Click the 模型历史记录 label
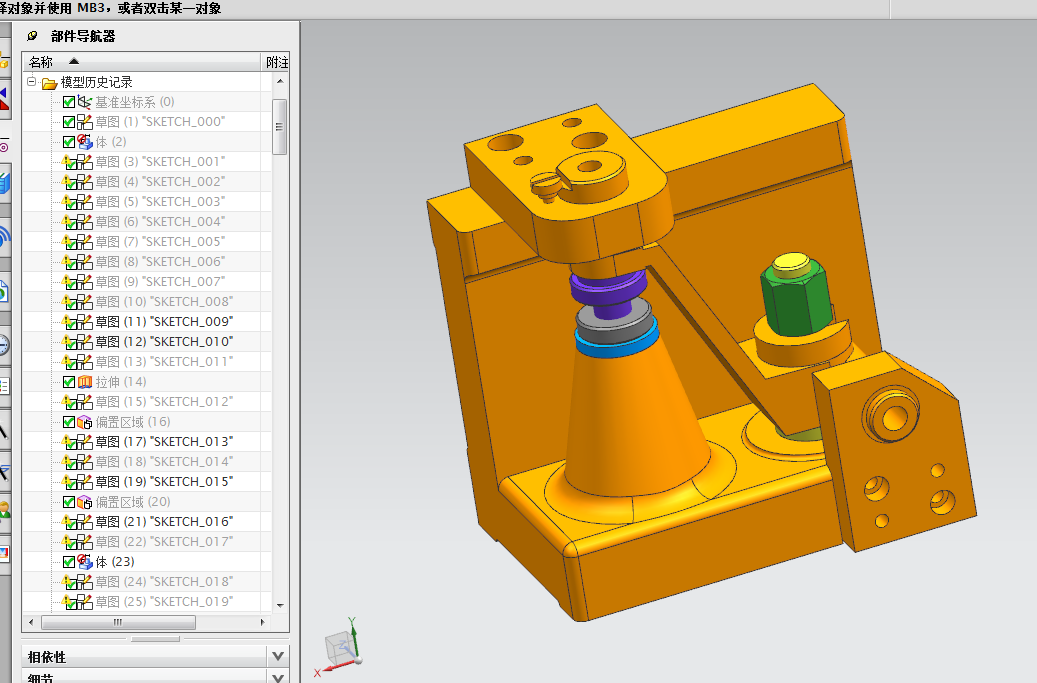1037x683 pixels. pyautogui.click(x=97, y=82)
